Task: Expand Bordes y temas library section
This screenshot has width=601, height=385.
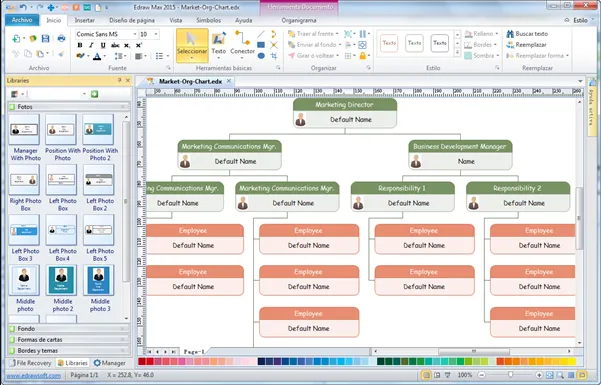Action: pyautogui.click(x=69, y=350)
